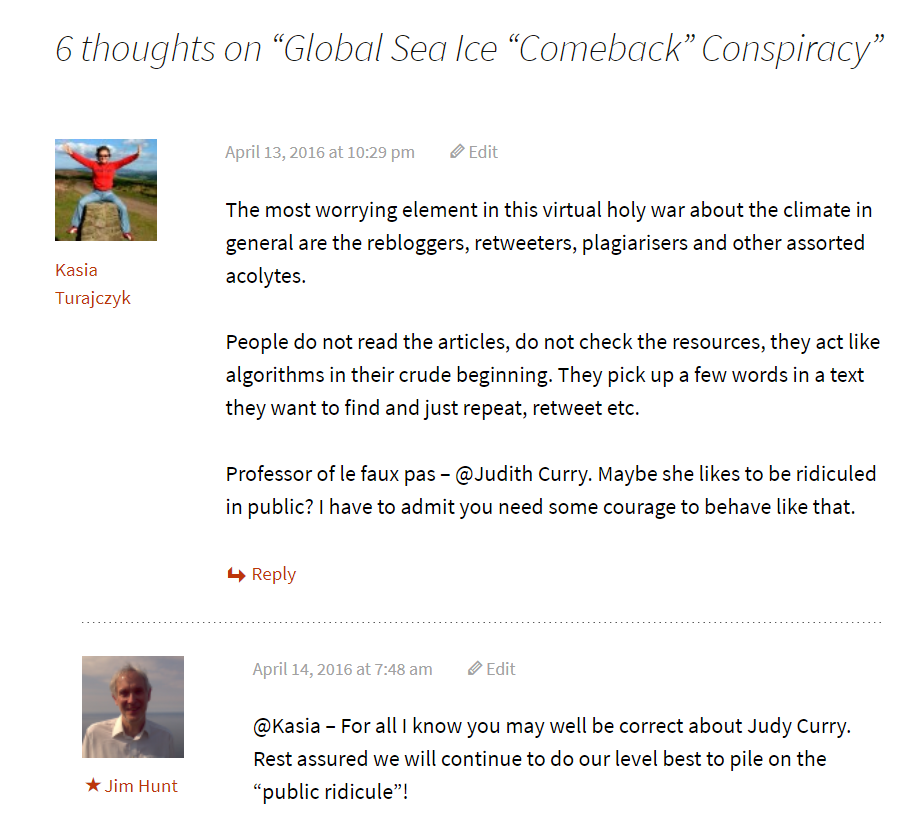Open the April 13, 2016 comment permalink
This screenshot has width=923, height=821.
(x=319, y=152)
